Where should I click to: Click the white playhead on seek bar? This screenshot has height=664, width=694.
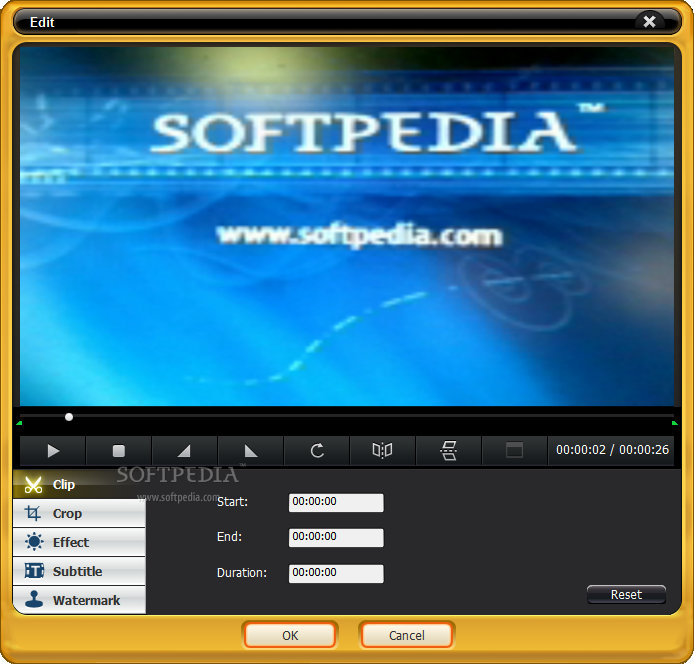tap(69, 417)
